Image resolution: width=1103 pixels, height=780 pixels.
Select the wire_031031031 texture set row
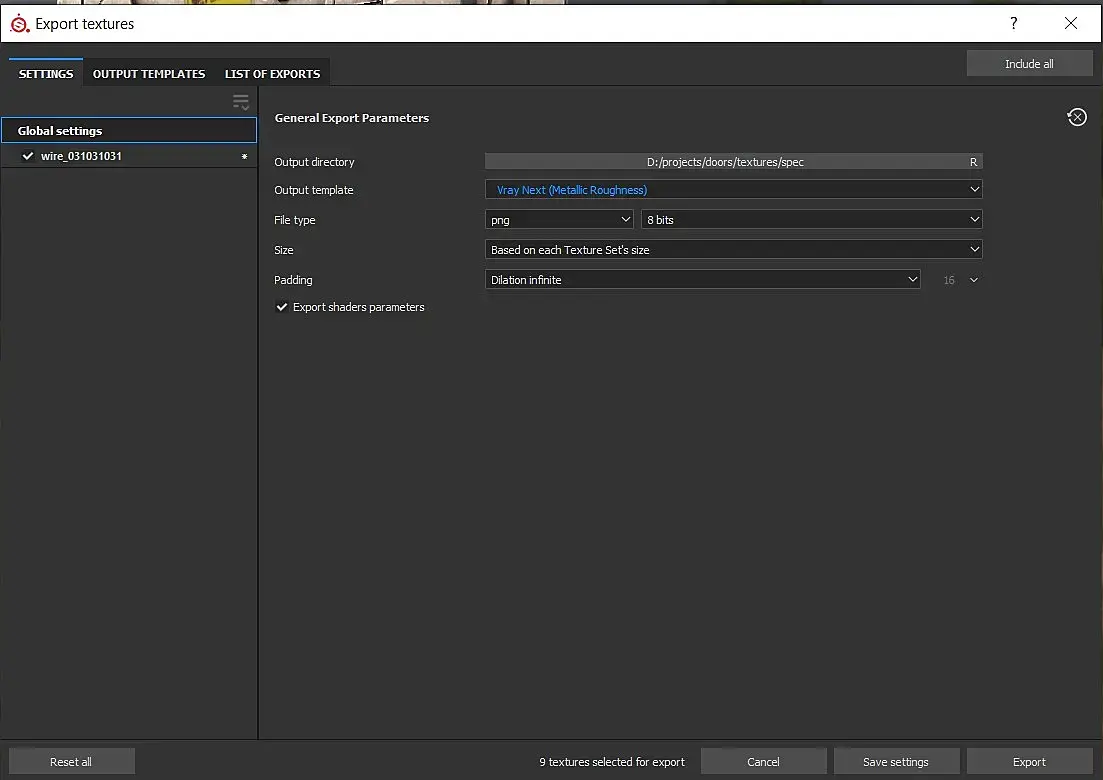(129, 156)
